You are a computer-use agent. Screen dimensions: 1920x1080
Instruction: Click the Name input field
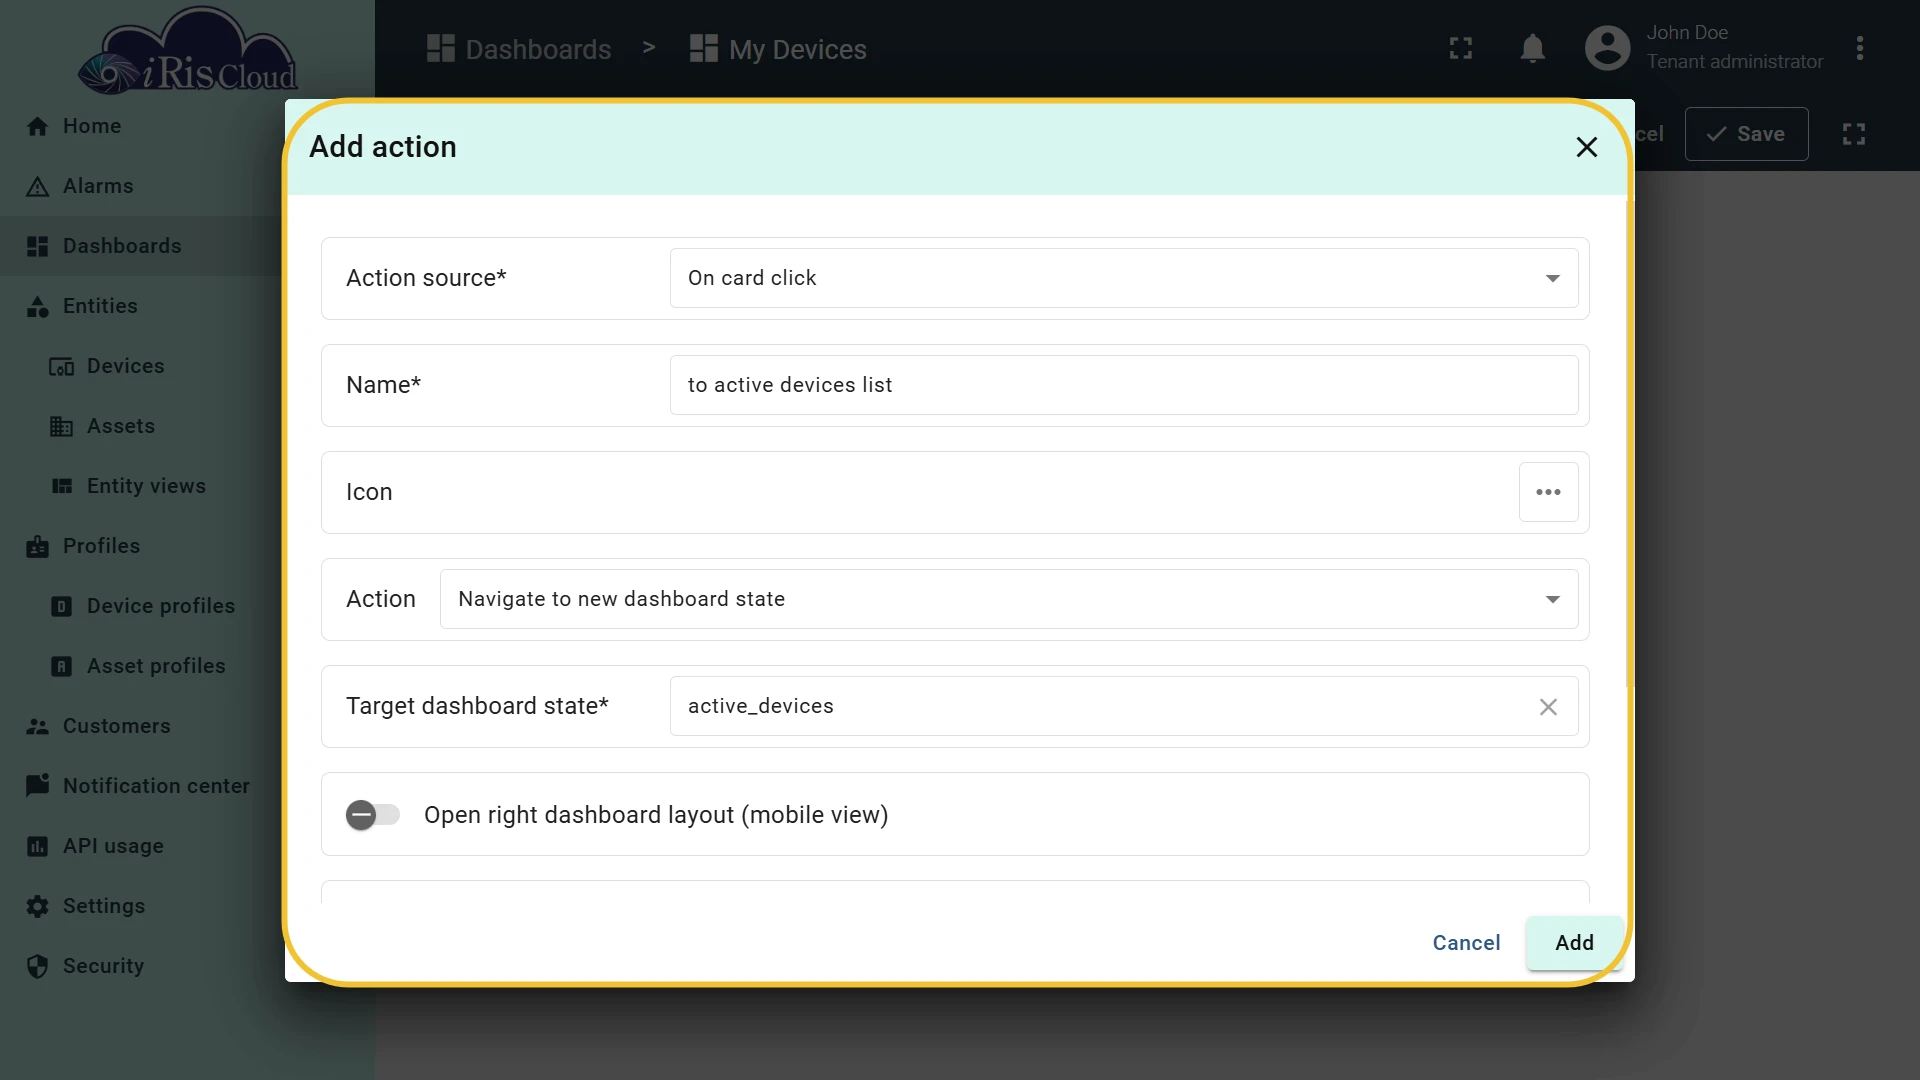click(x=1124, y=385)
